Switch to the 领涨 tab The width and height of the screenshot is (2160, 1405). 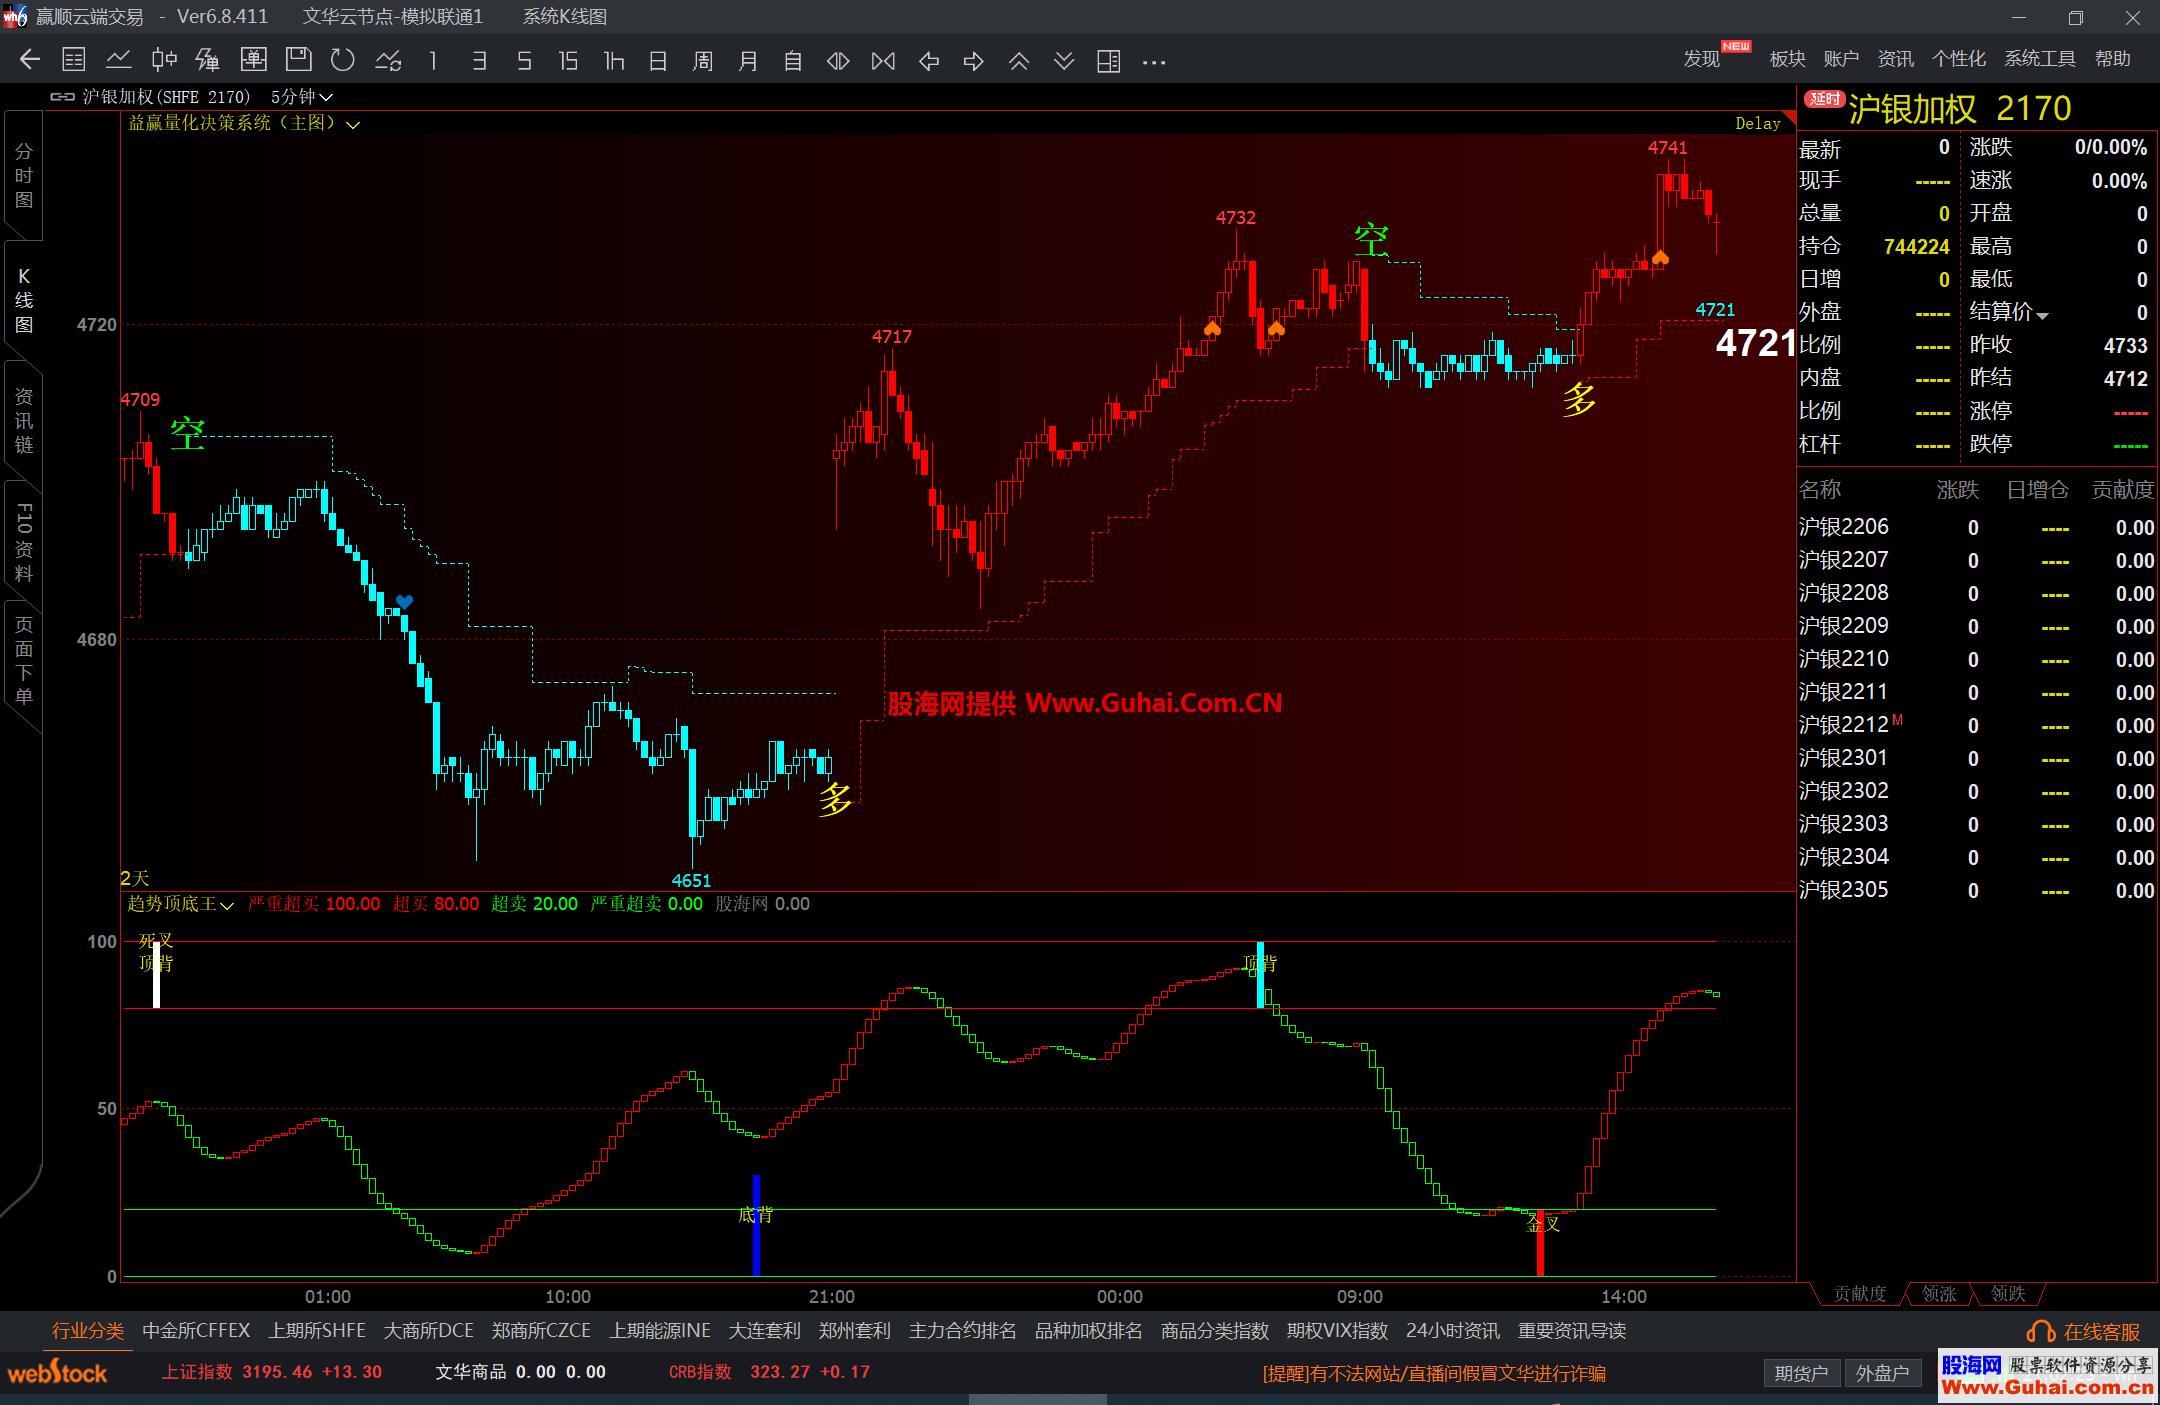pos(1938,1294)
